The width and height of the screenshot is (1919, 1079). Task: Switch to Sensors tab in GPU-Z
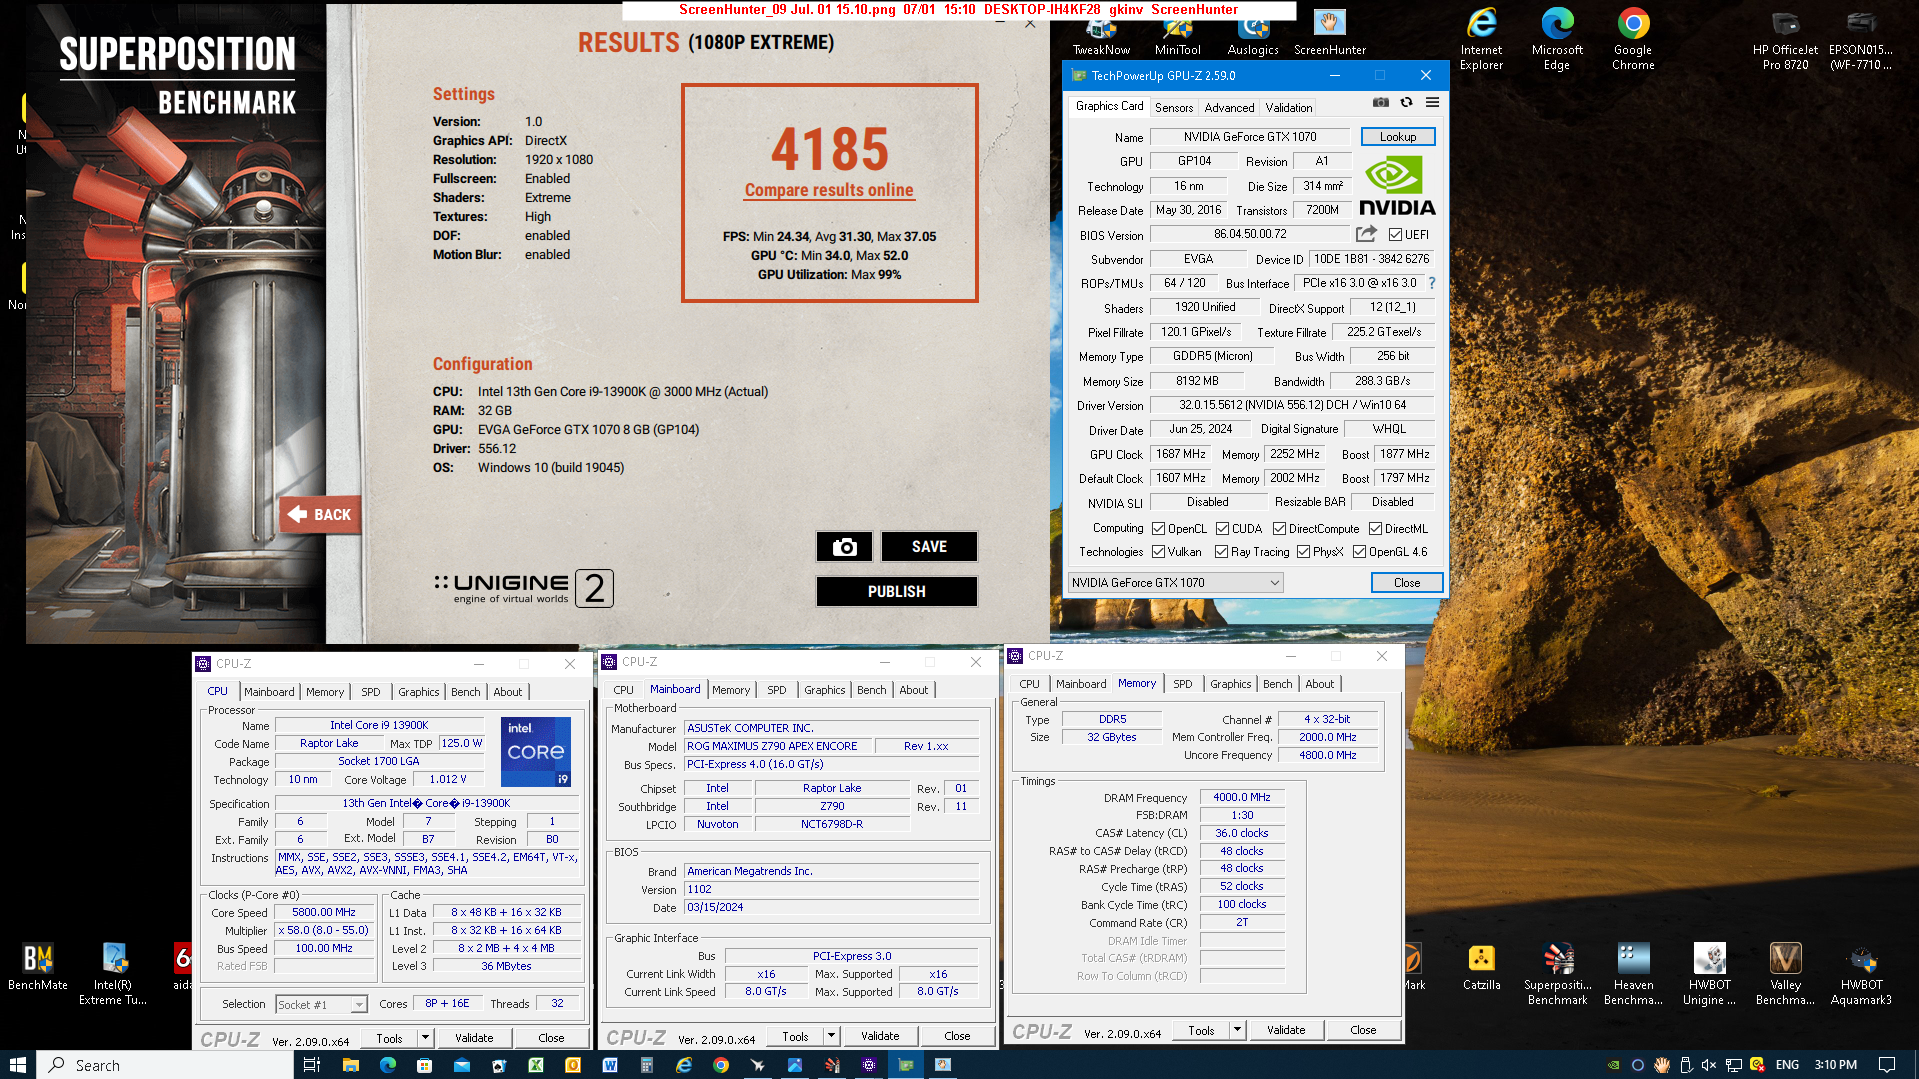[1173, 108]
